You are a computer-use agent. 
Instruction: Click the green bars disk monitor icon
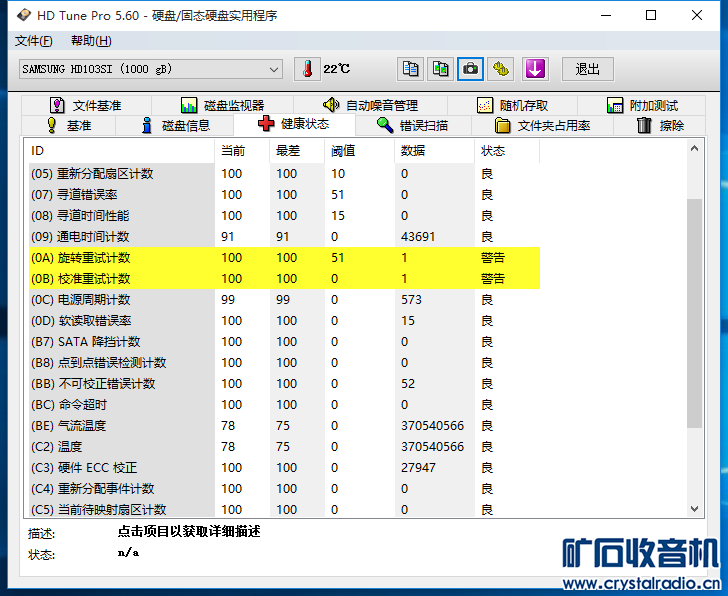189,105
